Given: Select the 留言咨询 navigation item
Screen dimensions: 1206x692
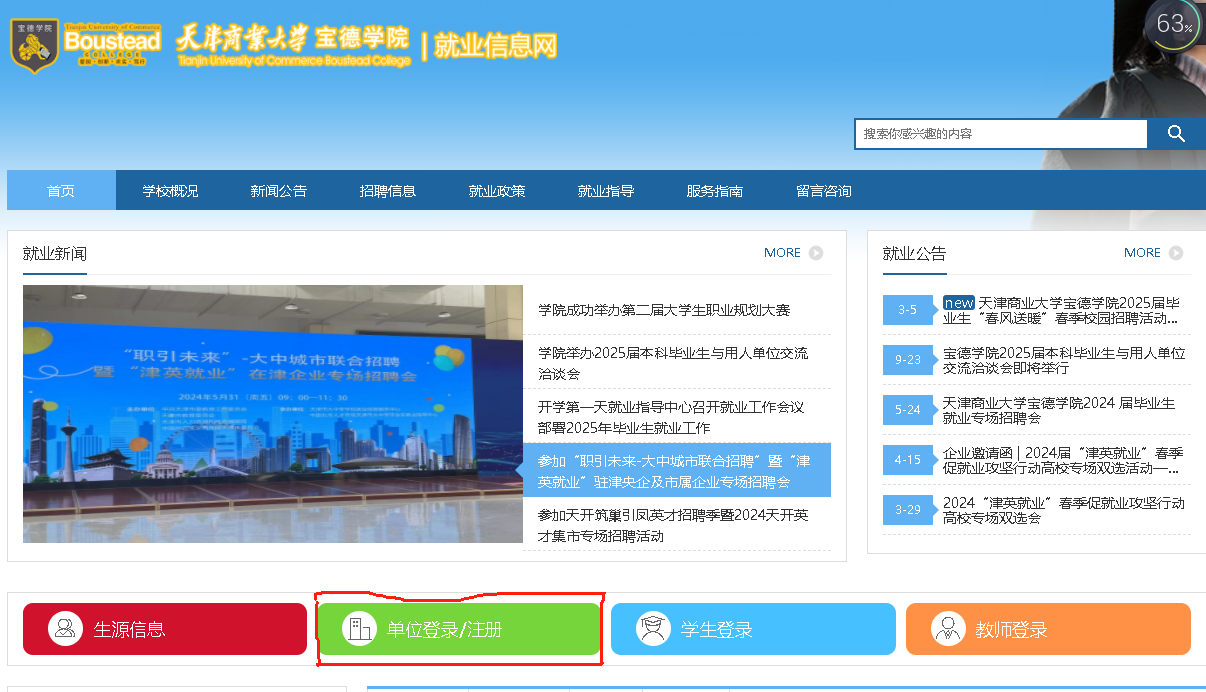Looking at the screenshot, I should [x=822, y=190].
